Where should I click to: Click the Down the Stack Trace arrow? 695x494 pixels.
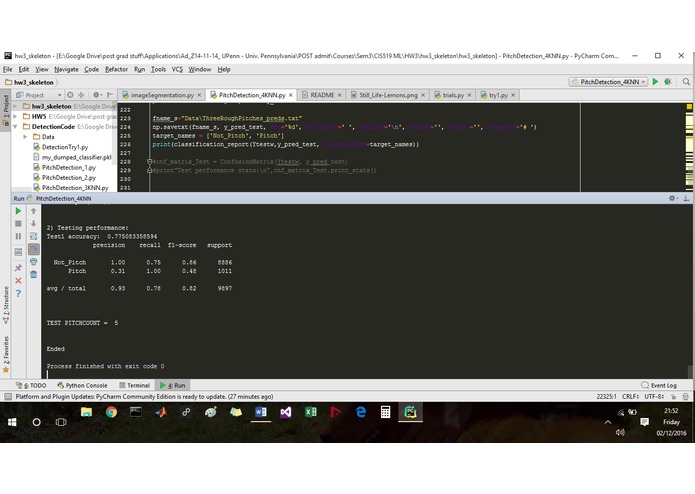(x=33, y=224)
